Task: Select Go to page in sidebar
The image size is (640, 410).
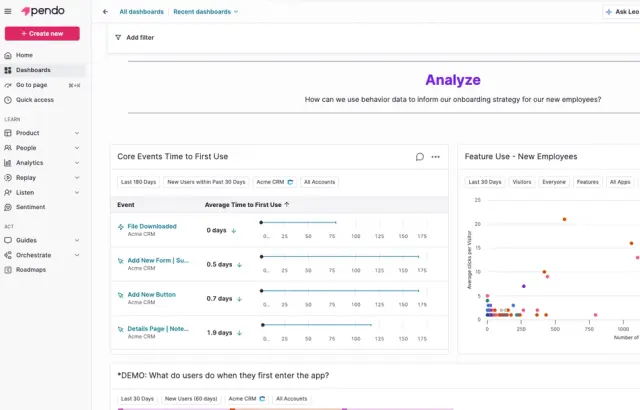Action: coord(43,85)
